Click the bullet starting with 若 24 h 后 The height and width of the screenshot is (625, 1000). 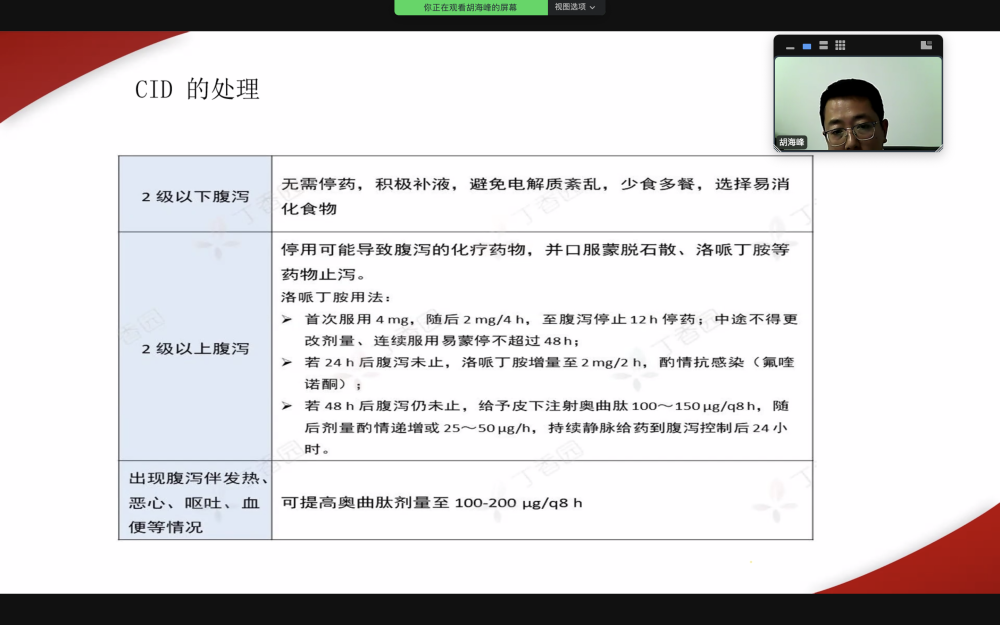tap(540, 372)
